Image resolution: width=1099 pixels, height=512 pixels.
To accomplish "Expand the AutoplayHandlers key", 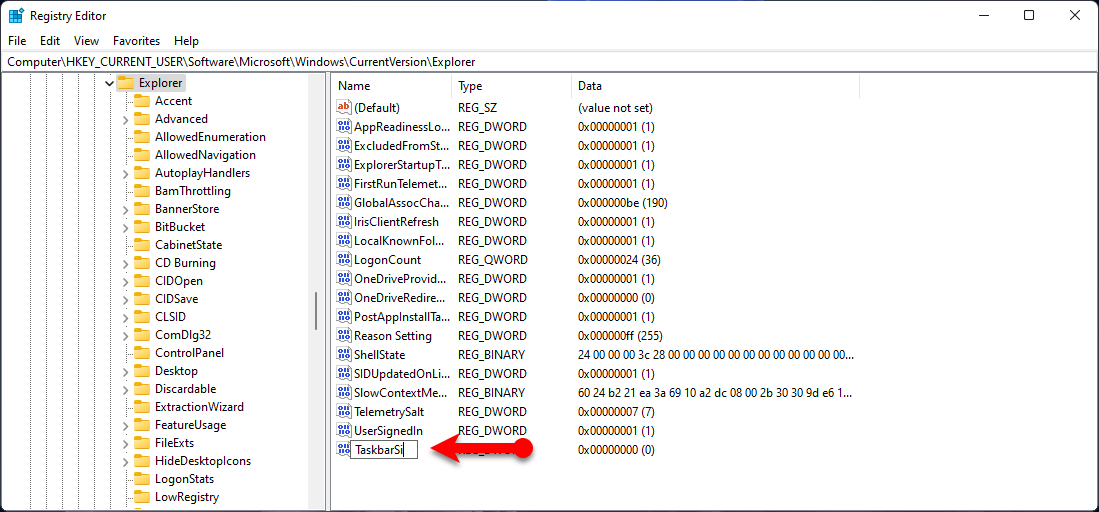I will [x=125, y=173].
